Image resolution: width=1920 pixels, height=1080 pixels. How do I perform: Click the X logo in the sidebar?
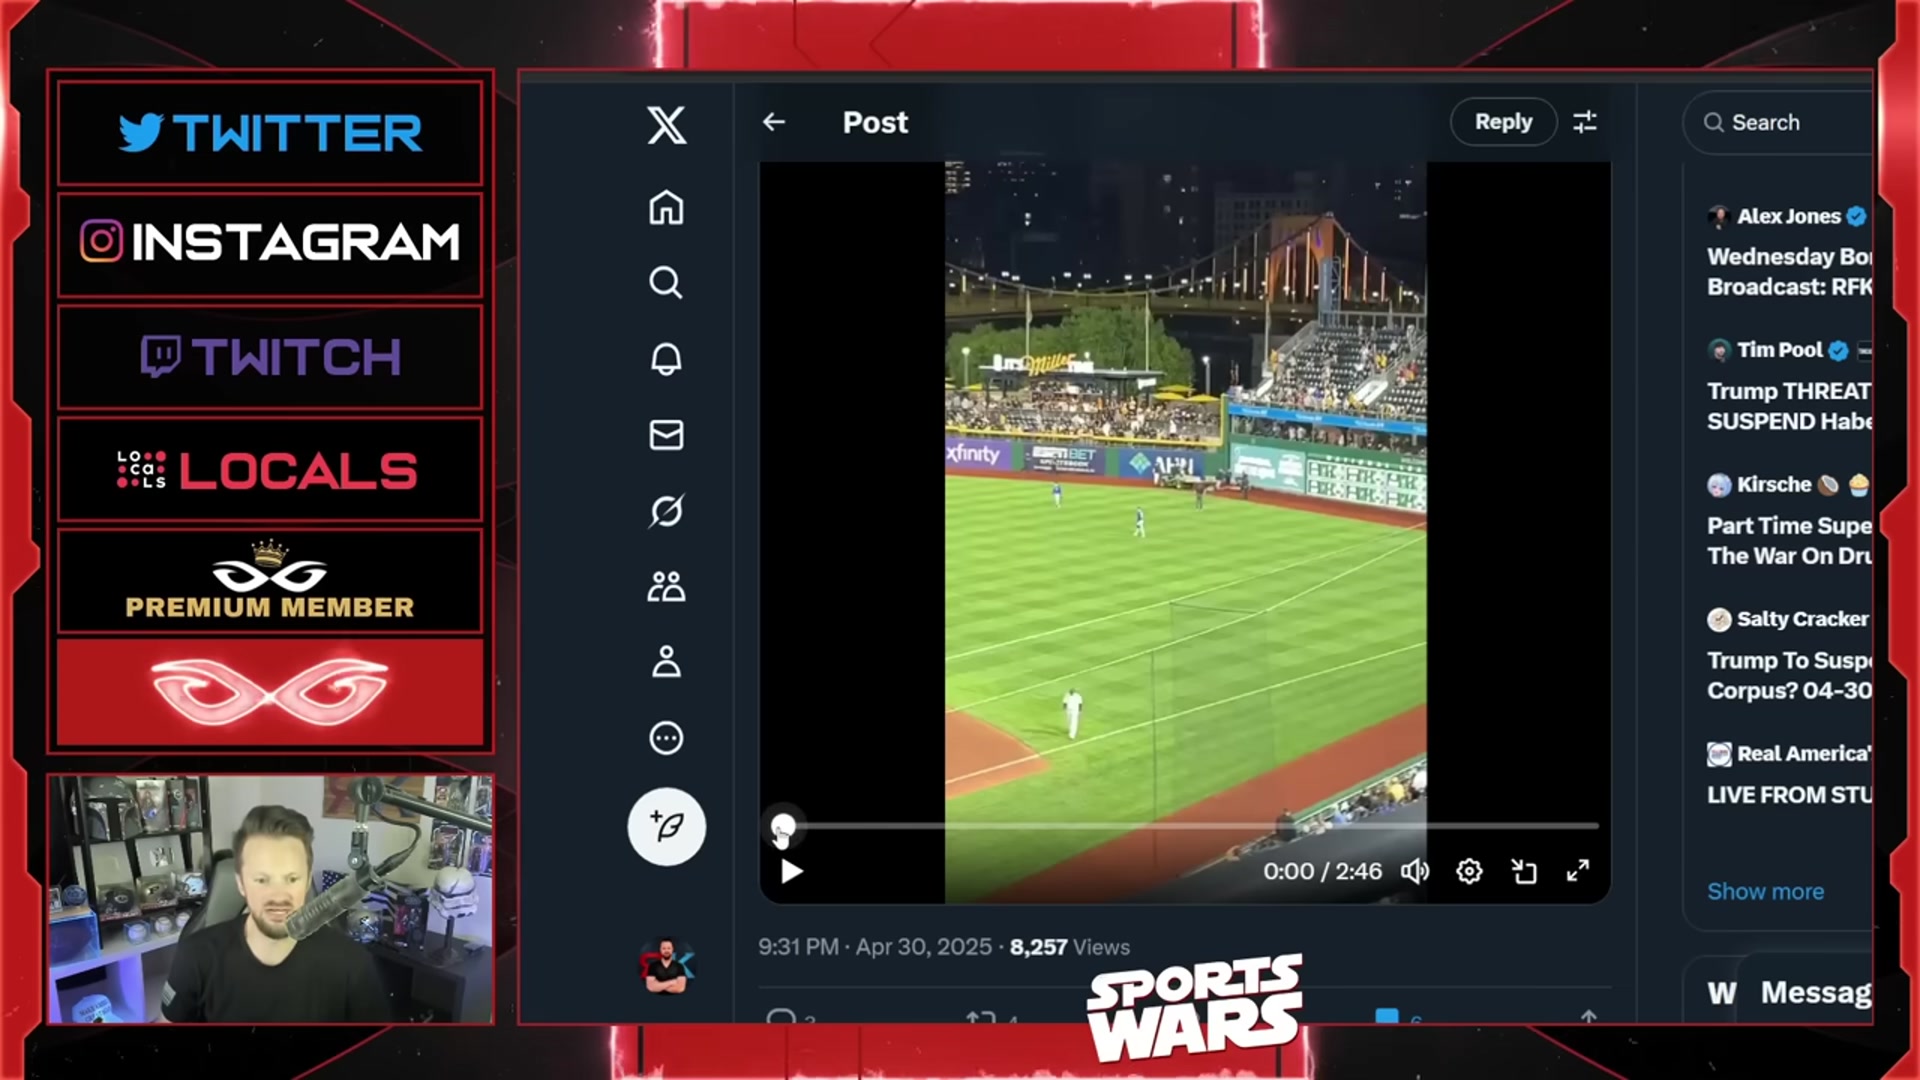(x=666, y=126)
